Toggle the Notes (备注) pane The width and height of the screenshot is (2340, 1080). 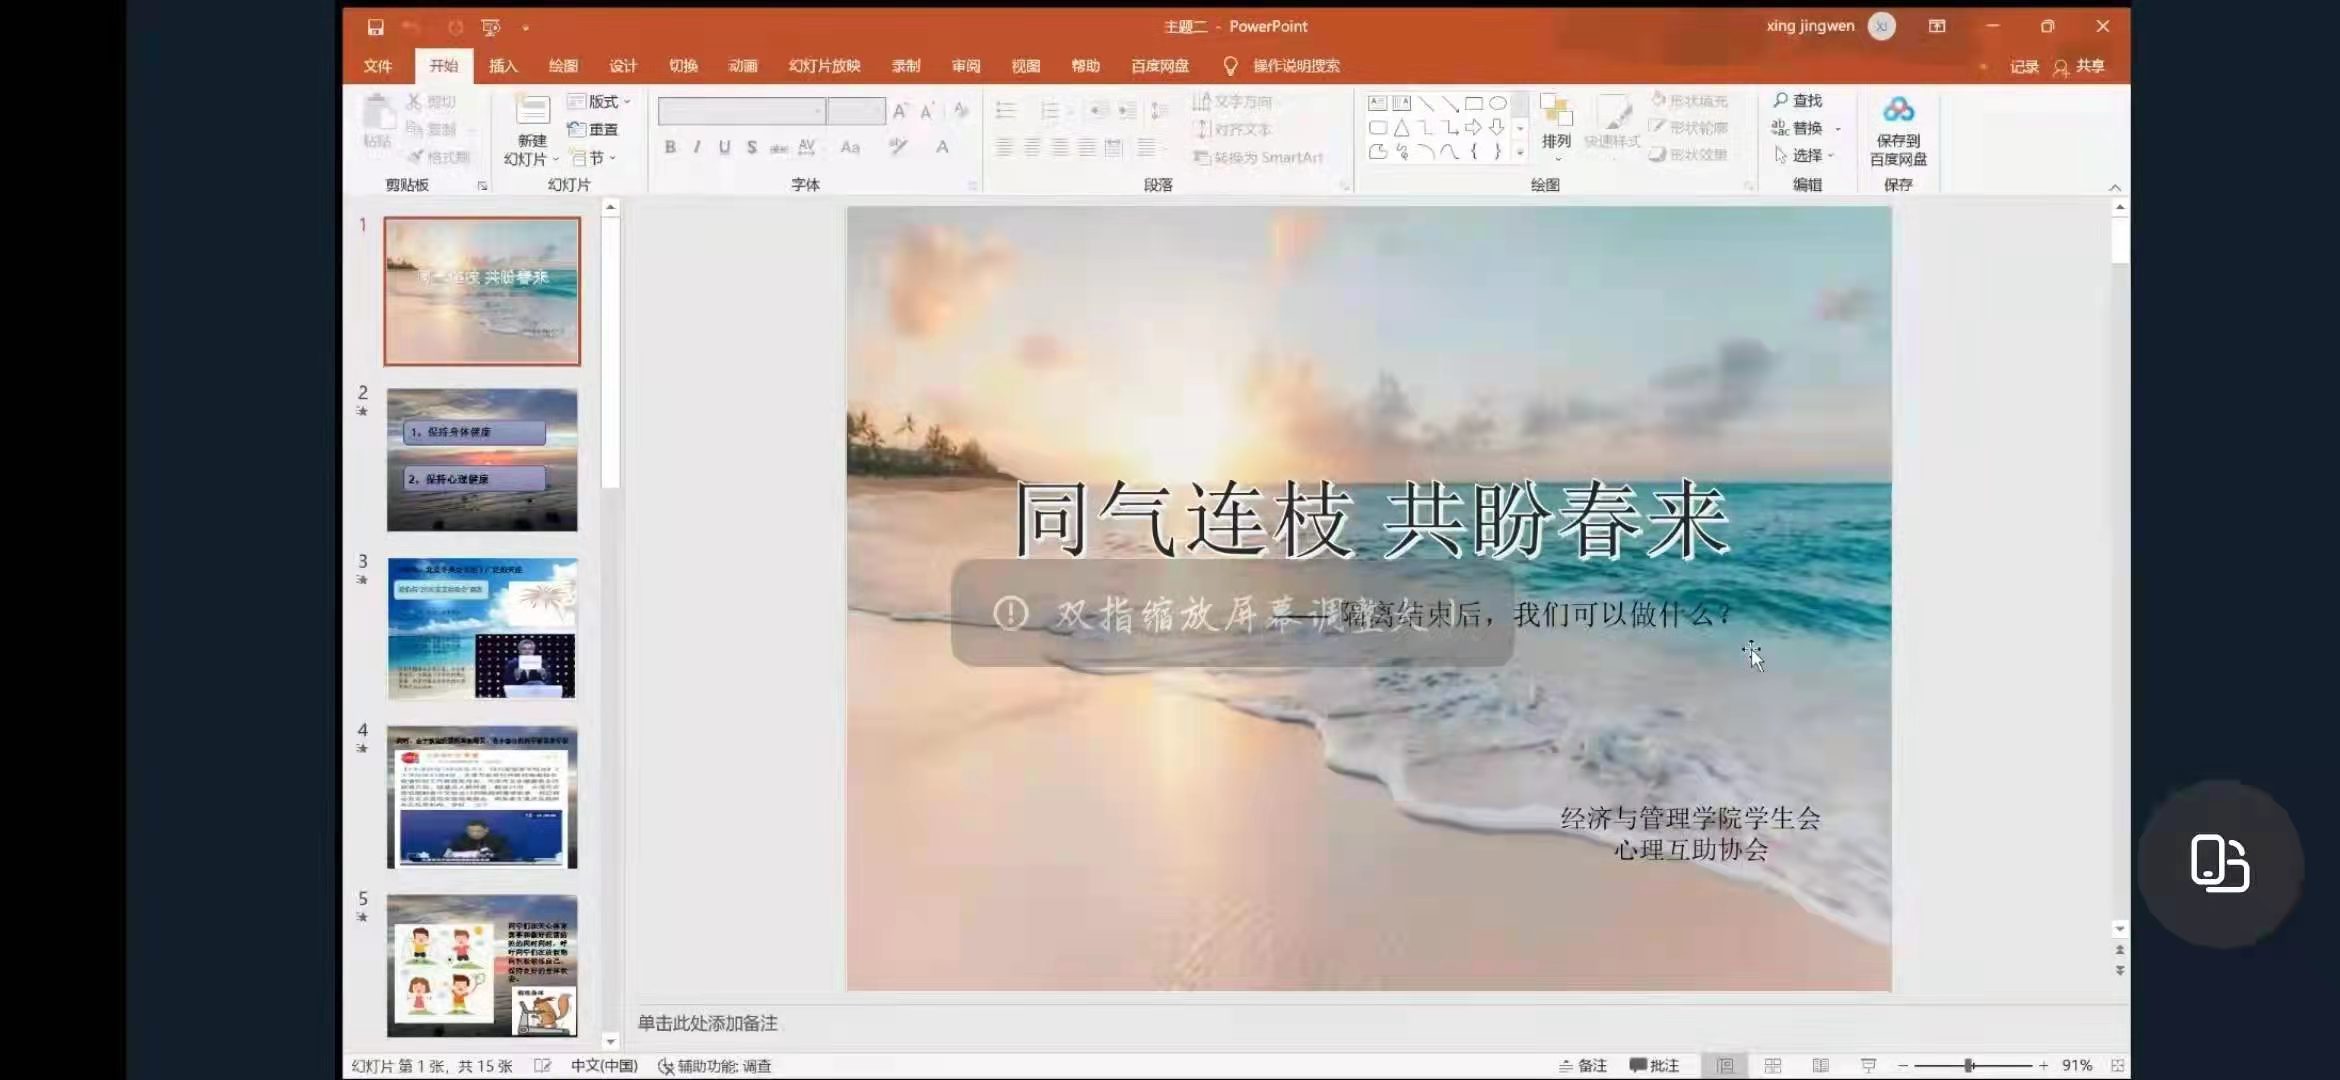pyautogui.click(x=1583, y=1066)
